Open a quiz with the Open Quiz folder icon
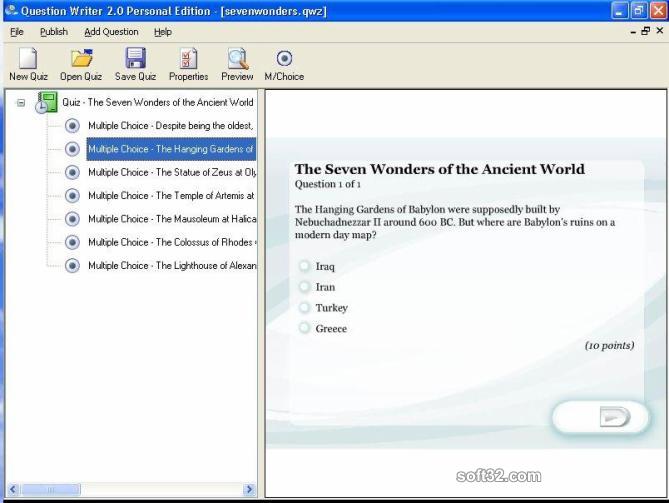 coord(81,58)
